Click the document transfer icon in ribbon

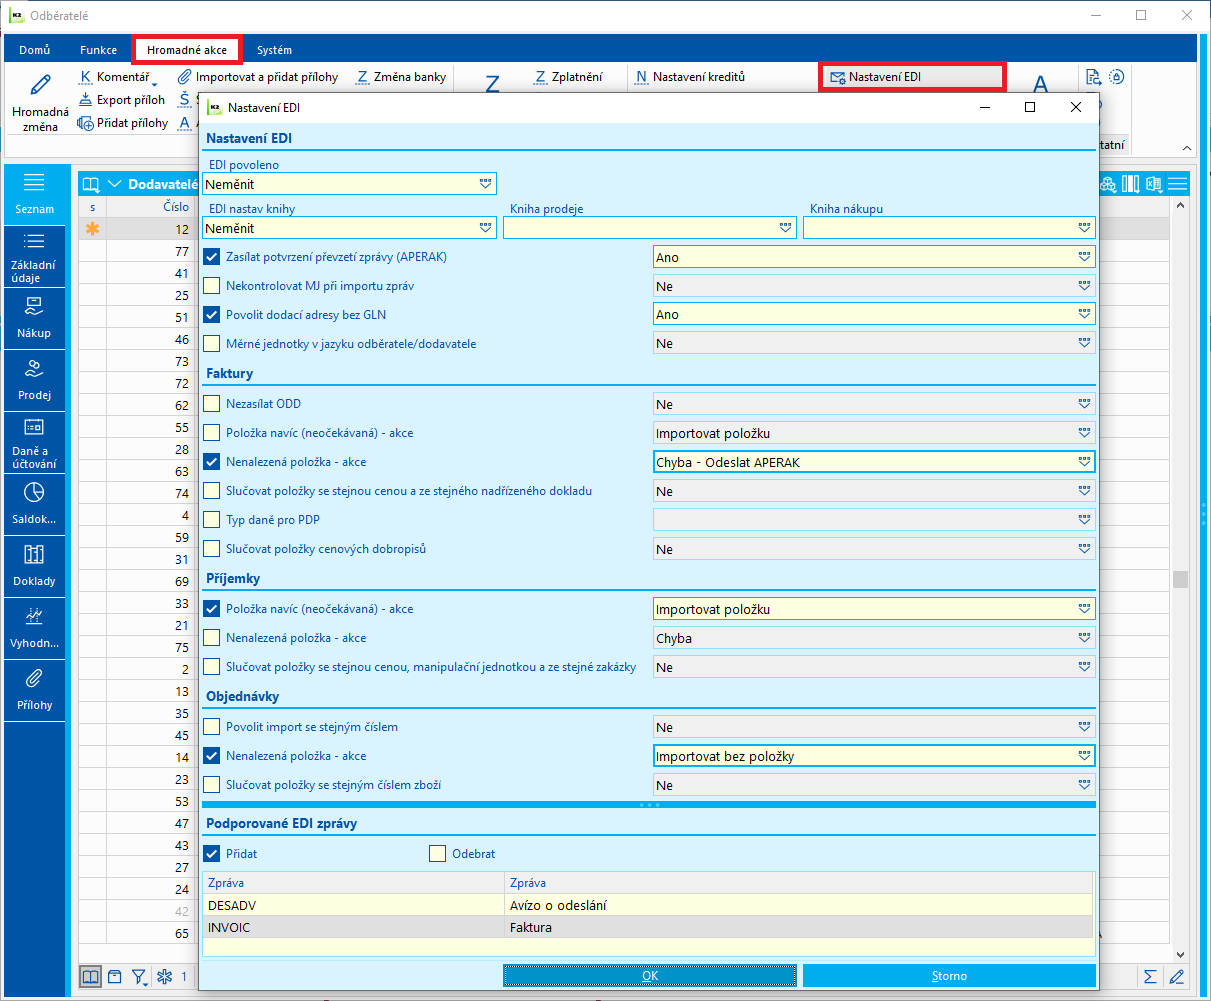pos(1094,77)
